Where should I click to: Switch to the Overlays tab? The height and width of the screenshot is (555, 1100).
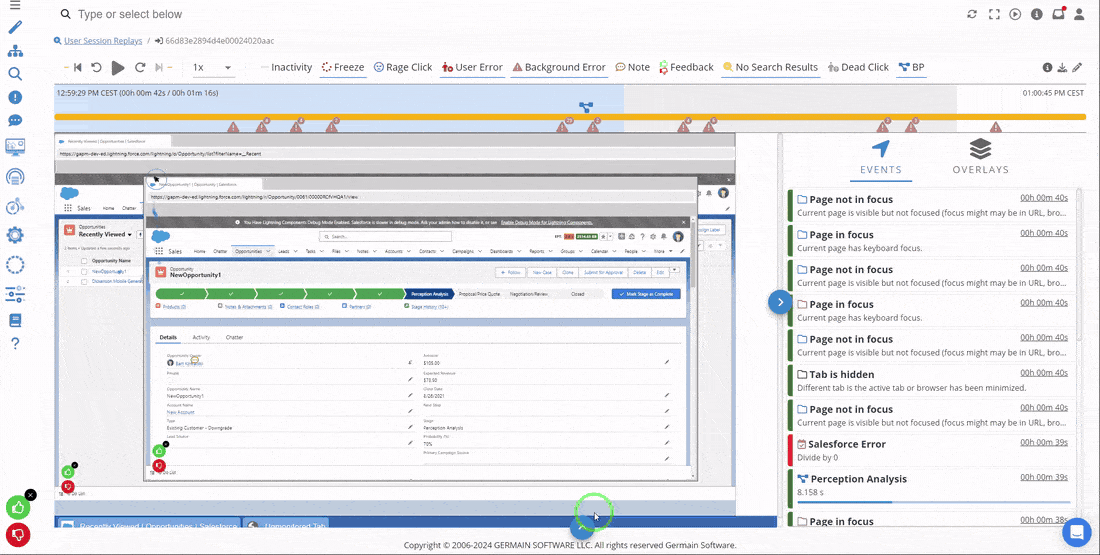[x=980, y=158]
